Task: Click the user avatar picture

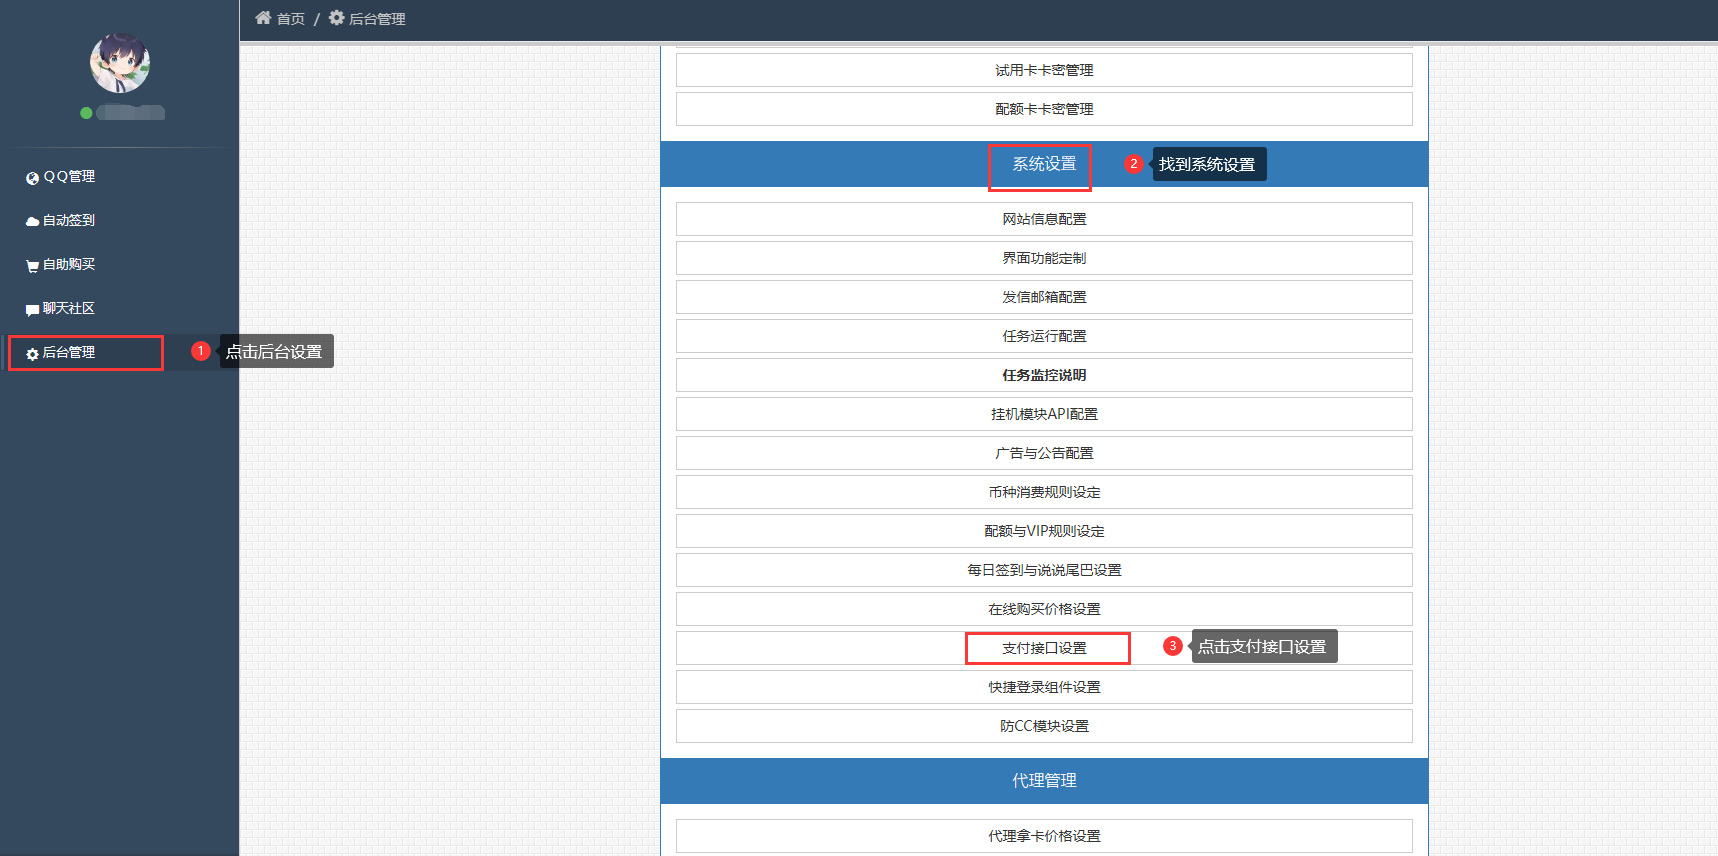Action: [120, 63]
